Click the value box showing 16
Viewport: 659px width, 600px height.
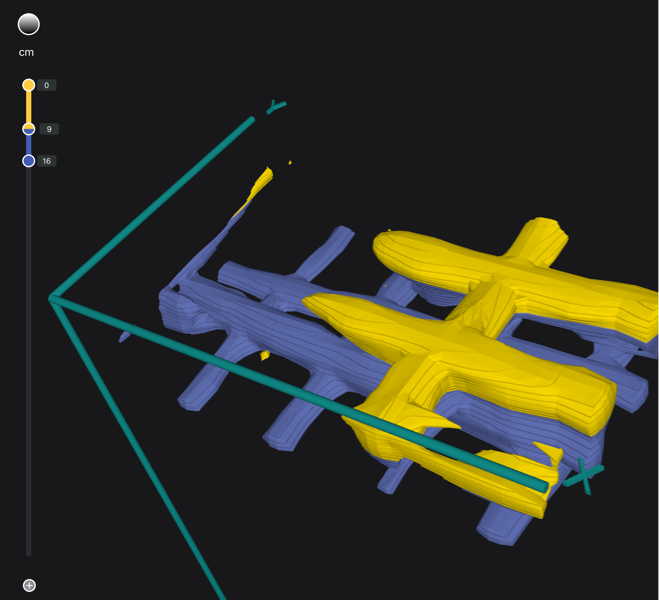48,161
